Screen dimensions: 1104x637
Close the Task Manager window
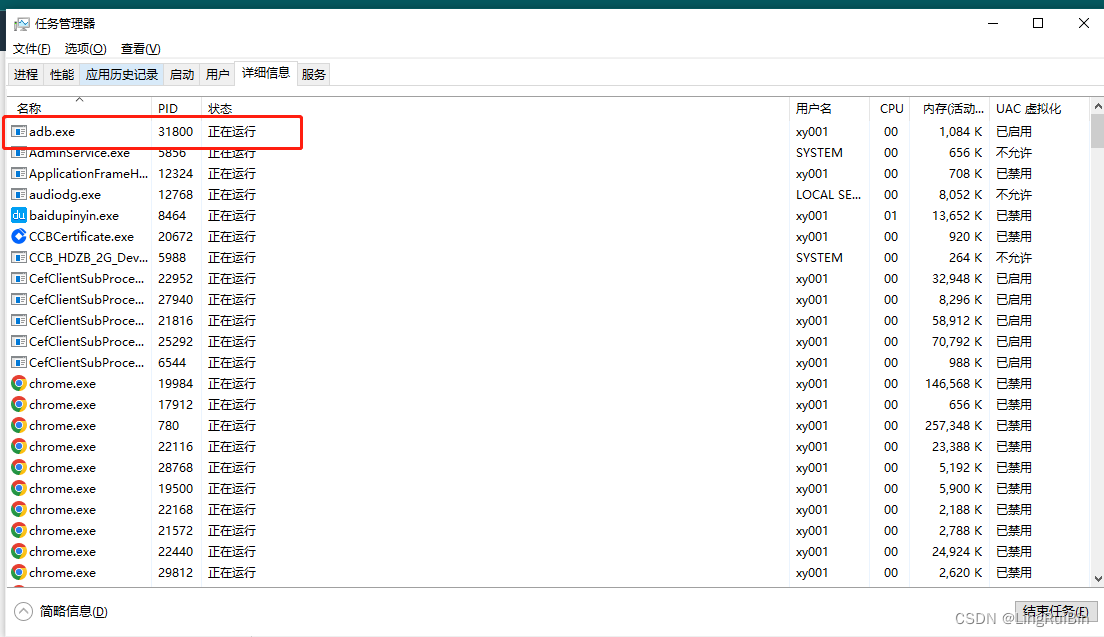(1084, 23)
